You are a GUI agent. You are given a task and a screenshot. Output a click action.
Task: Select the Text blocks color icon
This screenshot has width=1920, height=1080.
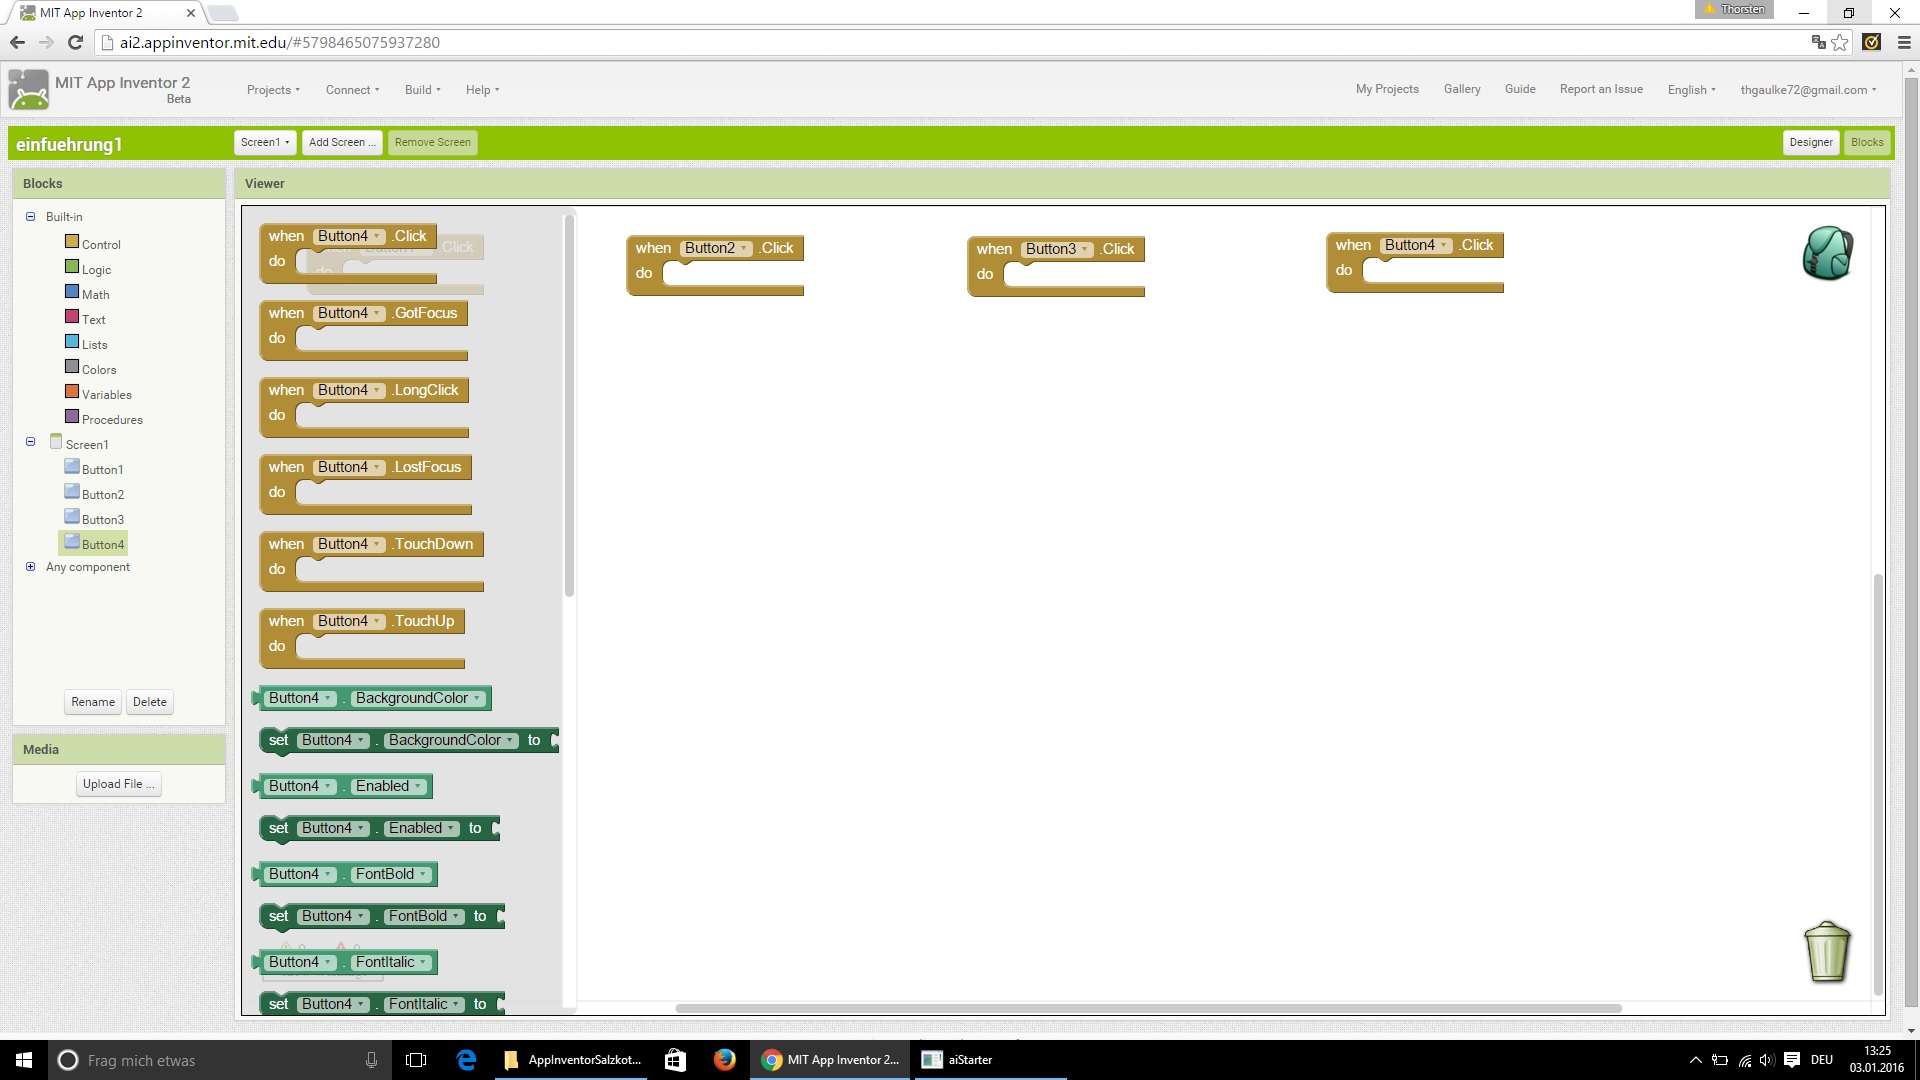point(72,317)
